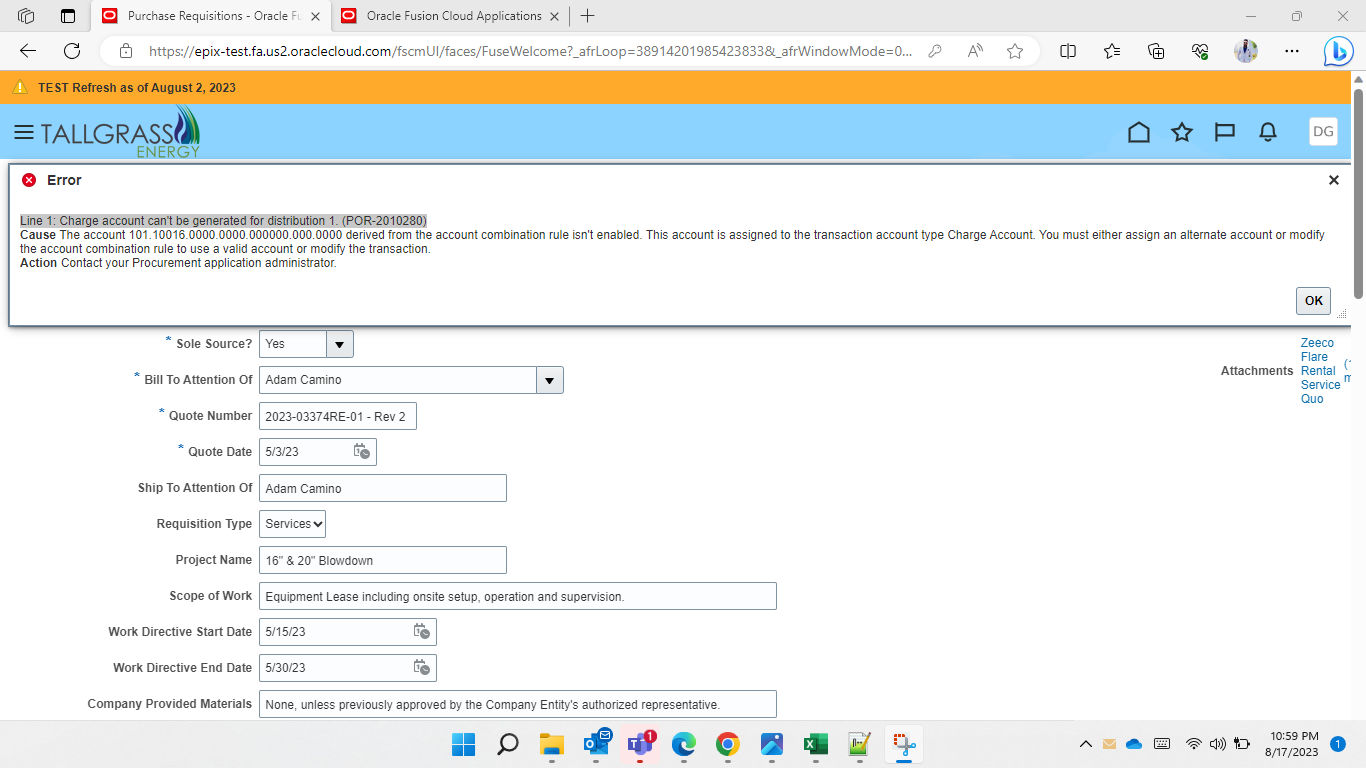This screenshot has width=1366, height=768.
Task: Reload the page with browser refresh
Action: point(72,51)
